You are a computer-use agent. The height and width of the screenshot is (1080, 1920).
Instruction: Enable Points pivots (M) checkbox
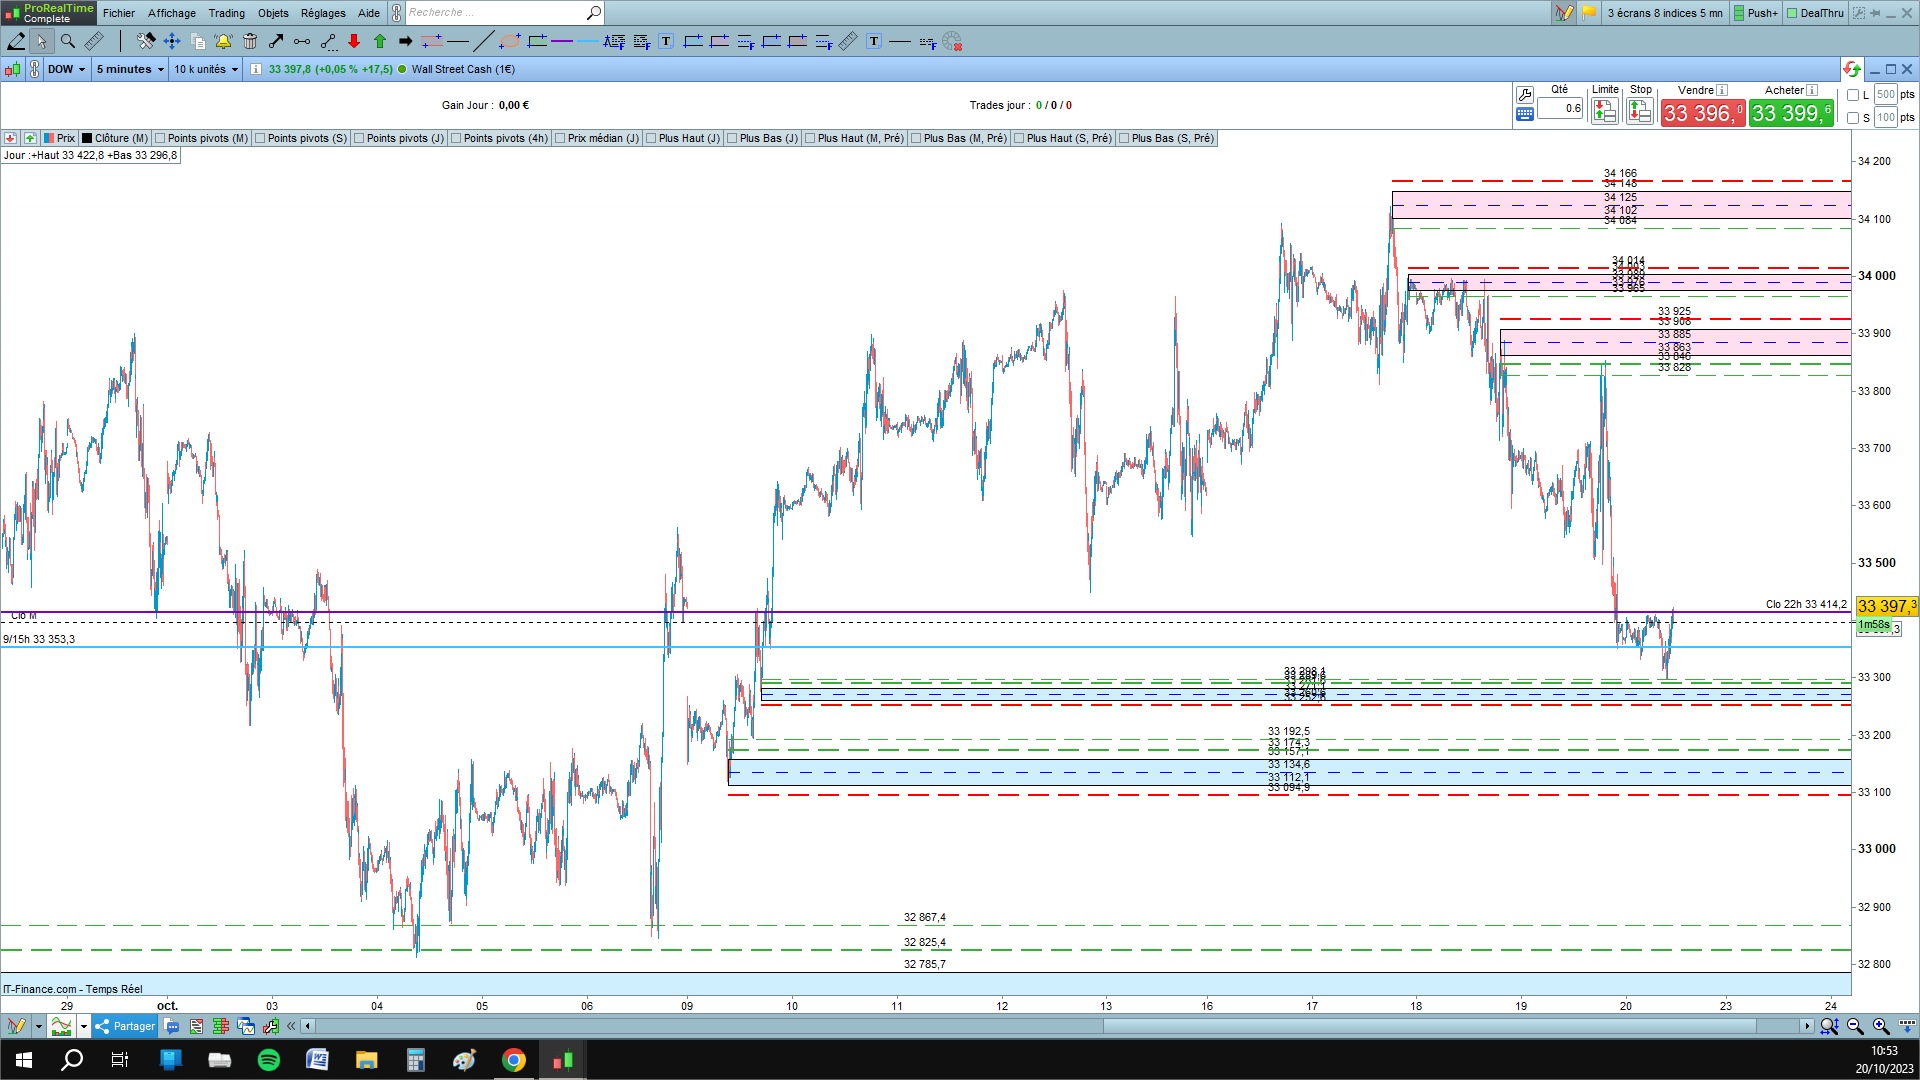(160, 138)
